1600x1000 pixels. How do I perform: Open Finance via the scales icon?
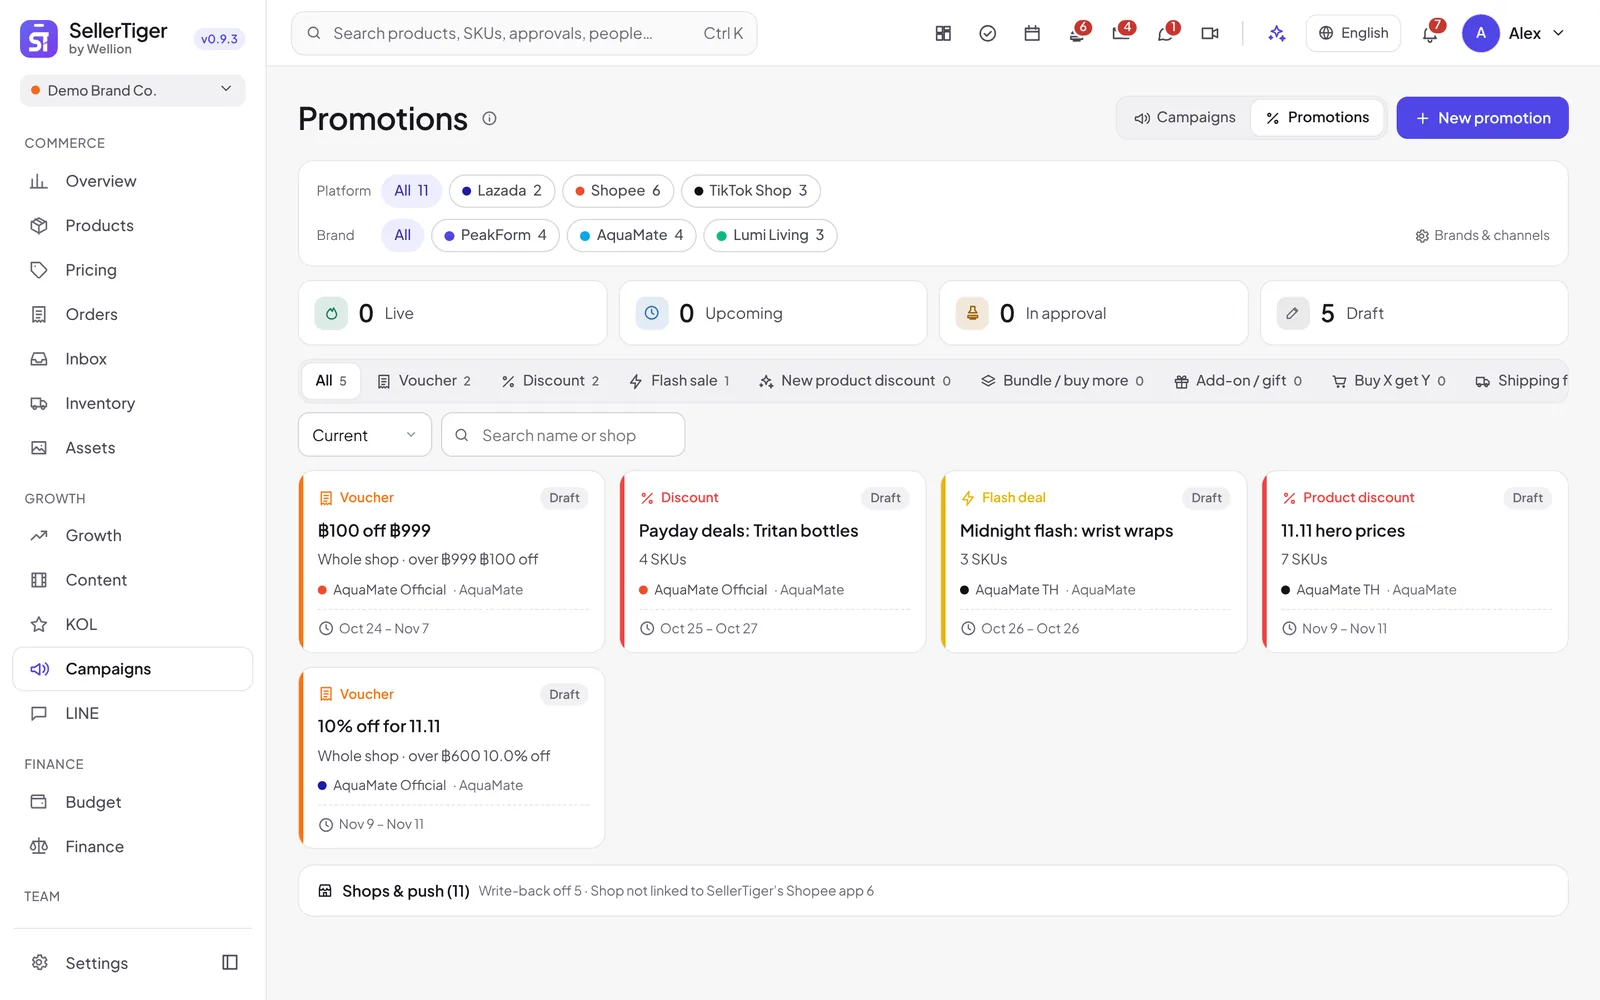pyautogui.click(x=39, y=847)
